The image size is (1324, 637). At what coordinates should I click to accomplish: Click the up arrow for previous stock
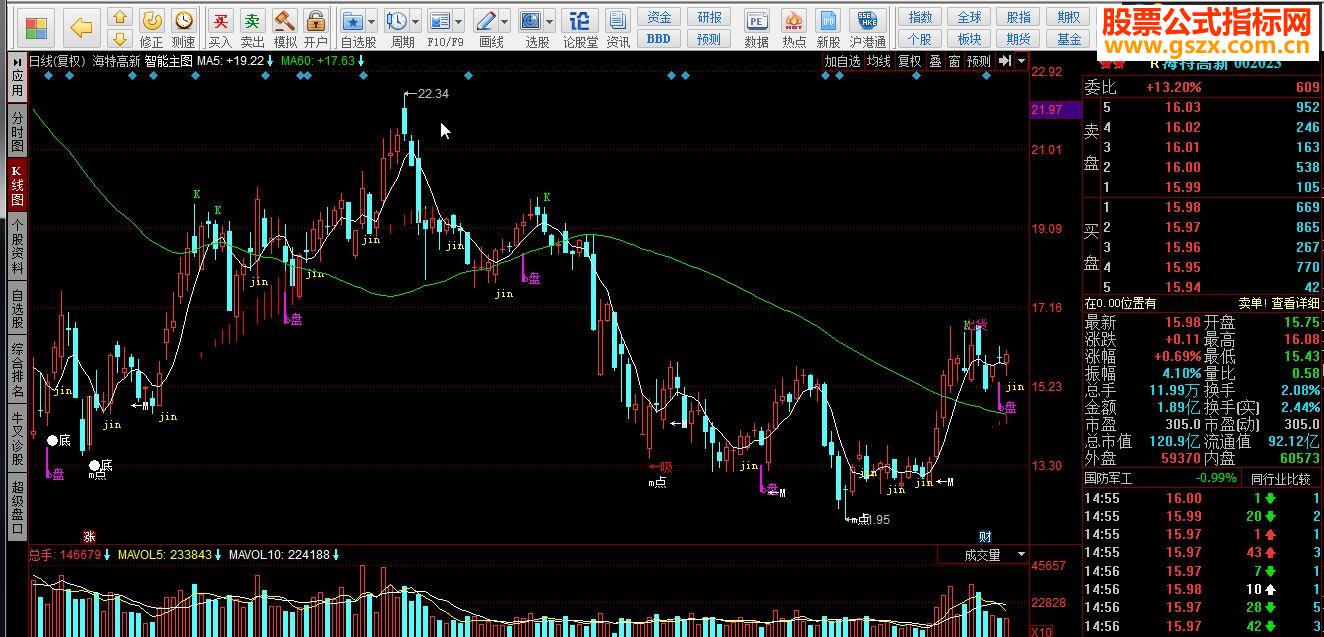[x=119, y=17]
